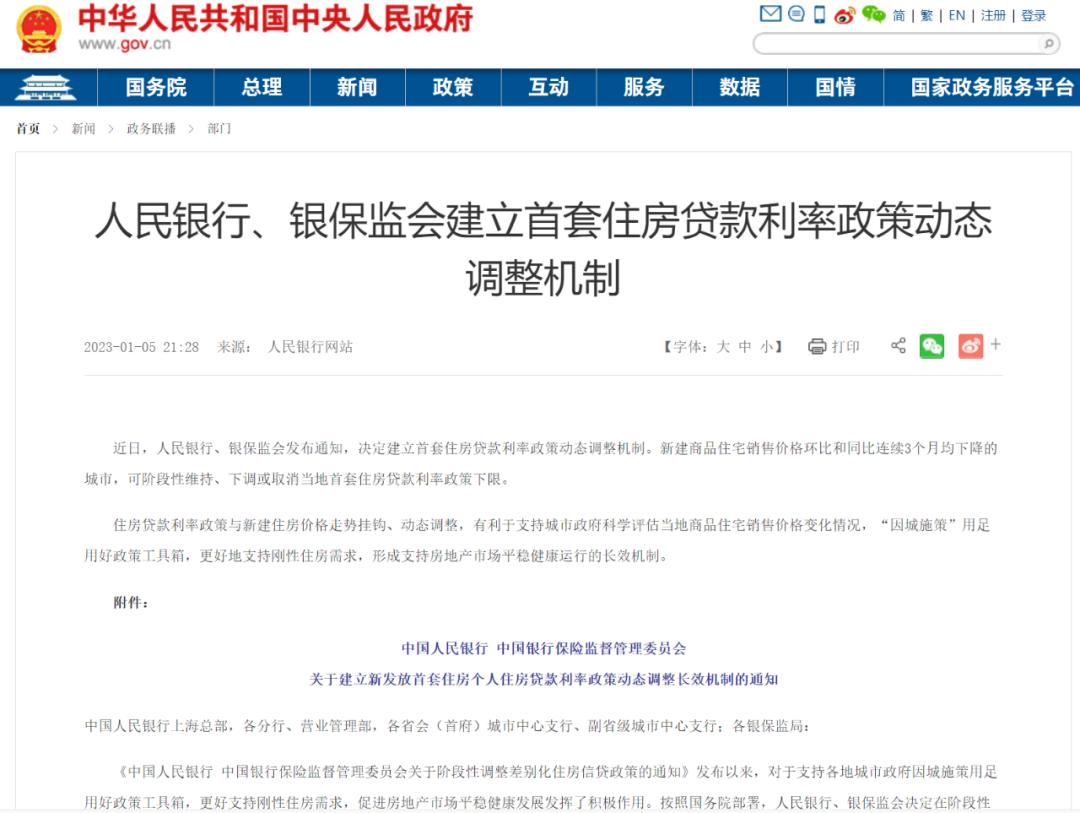Open the 政策 item in the navigation bar
The width and height of the screenshot is (1080, 813).
[453, 88]
